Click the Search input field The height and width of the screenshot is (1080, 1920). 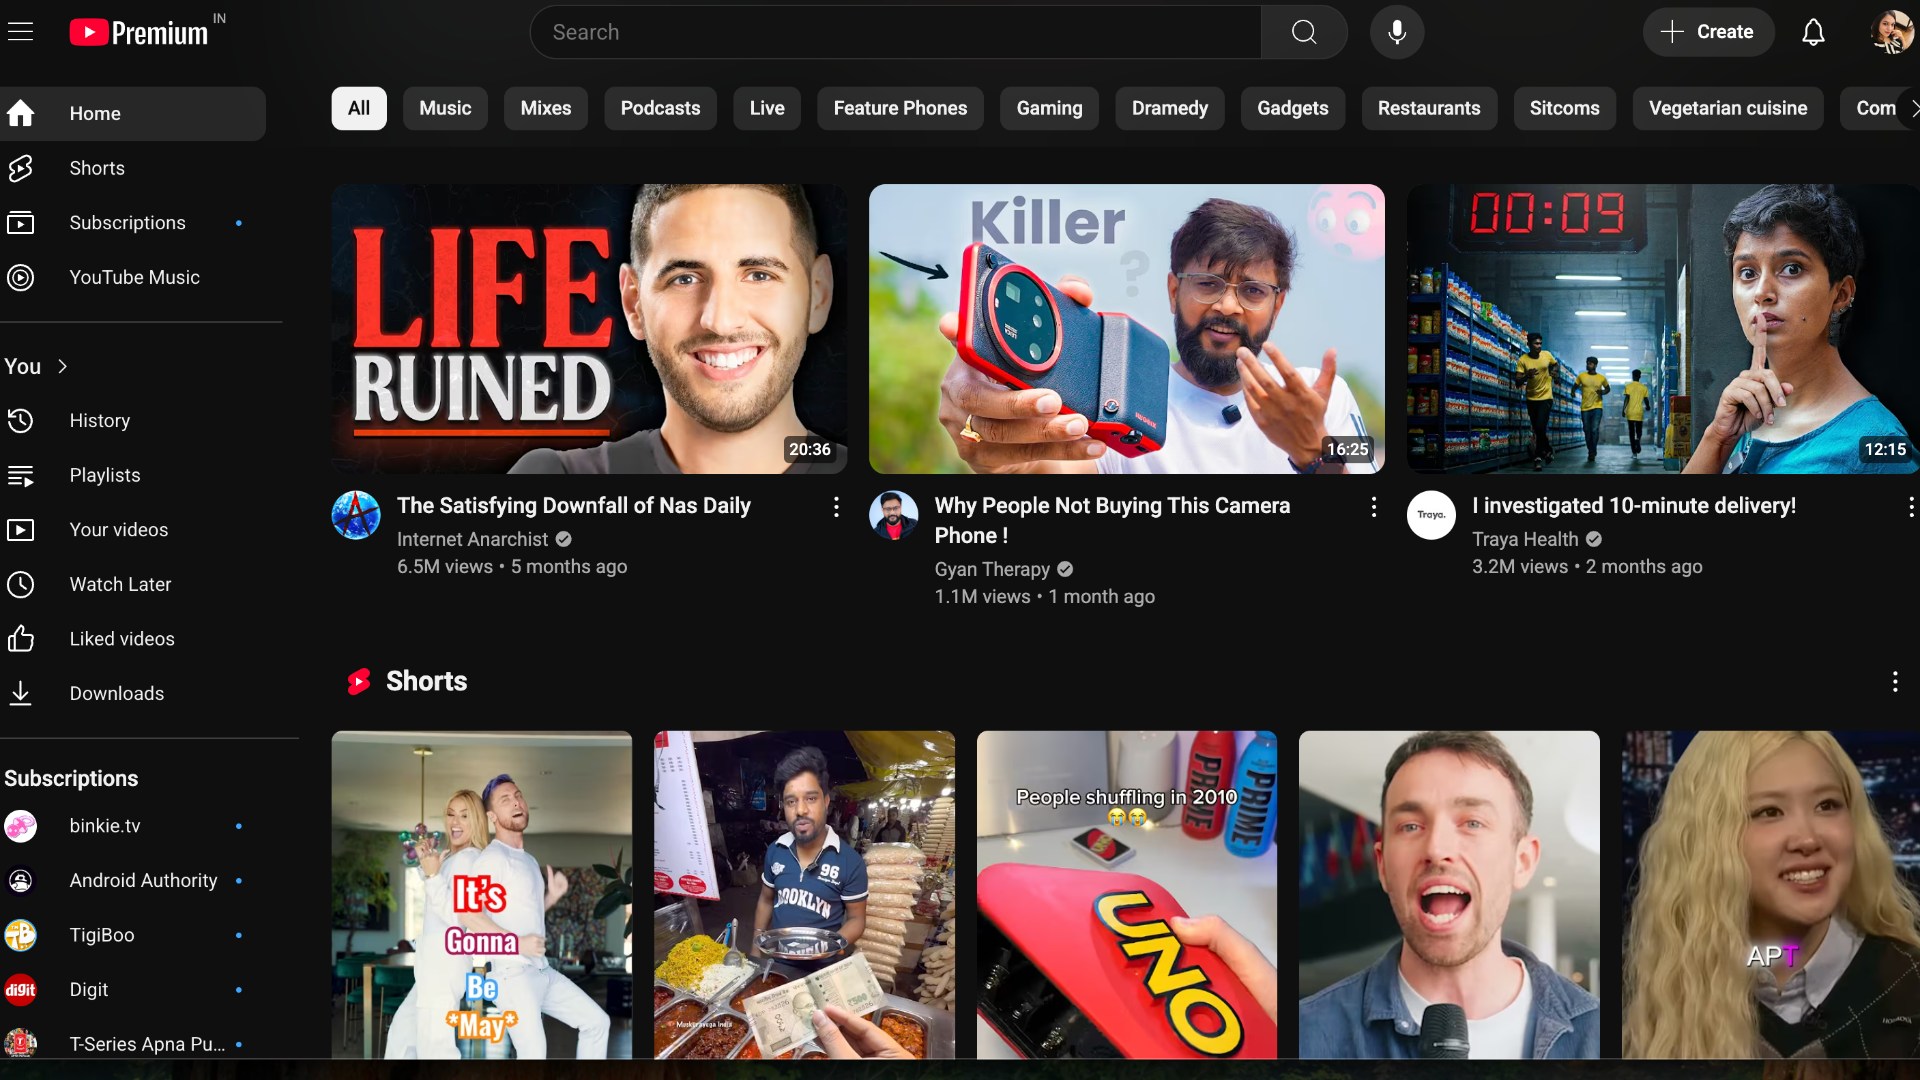(x=895, y=32)
